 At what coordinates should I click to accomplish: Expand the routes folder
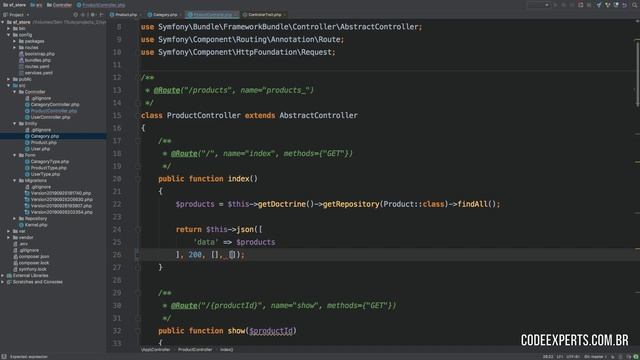[x=15, y=47]
